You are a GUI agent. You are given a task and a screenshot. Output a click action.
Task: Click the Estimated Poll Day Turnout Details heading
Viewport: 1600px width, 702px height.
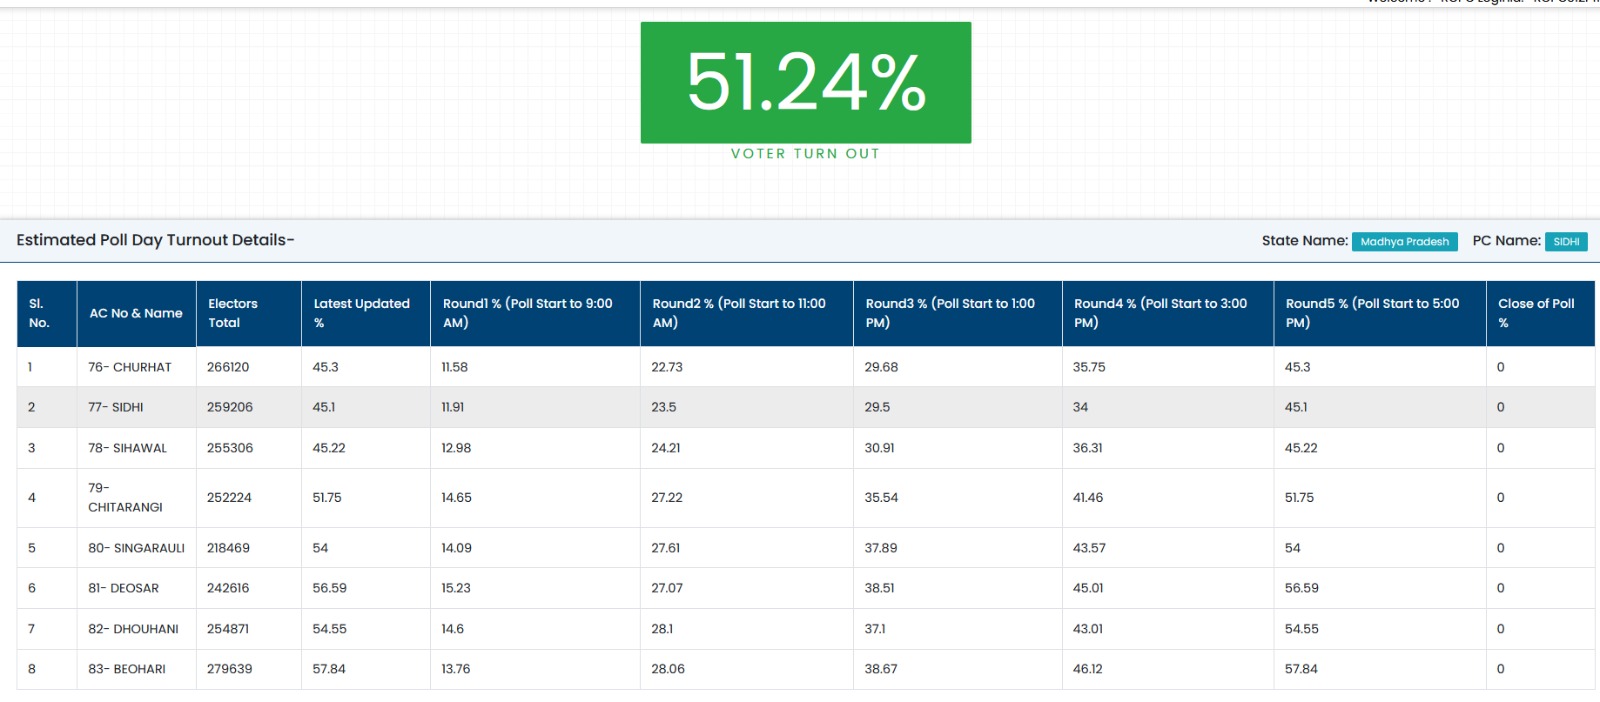155,240
